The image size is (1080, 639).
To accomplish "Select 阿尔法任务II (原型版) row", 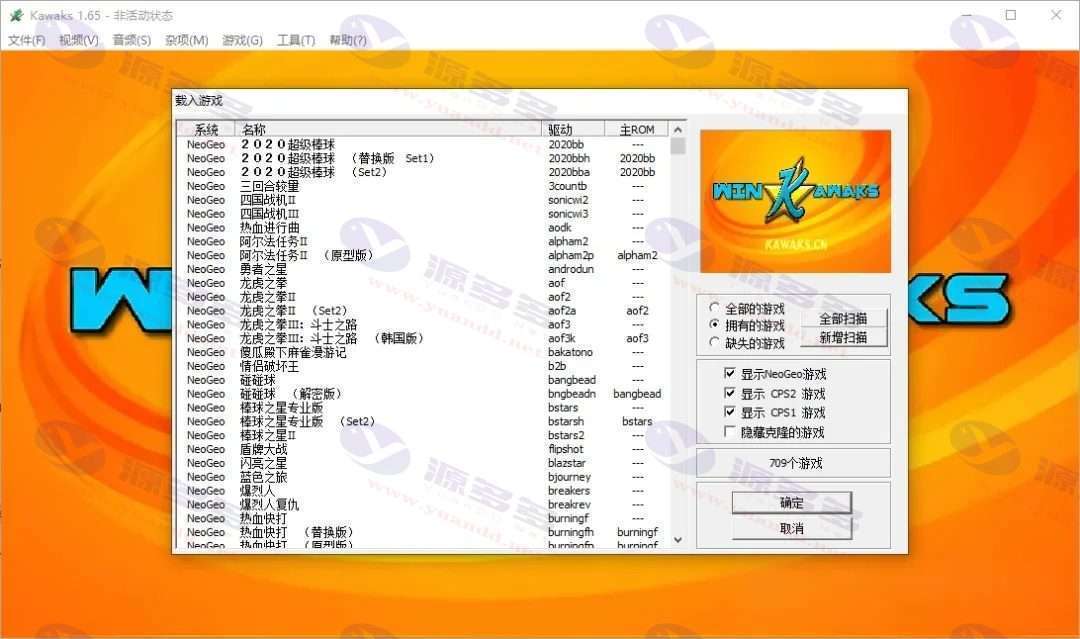I will (422, 255).
